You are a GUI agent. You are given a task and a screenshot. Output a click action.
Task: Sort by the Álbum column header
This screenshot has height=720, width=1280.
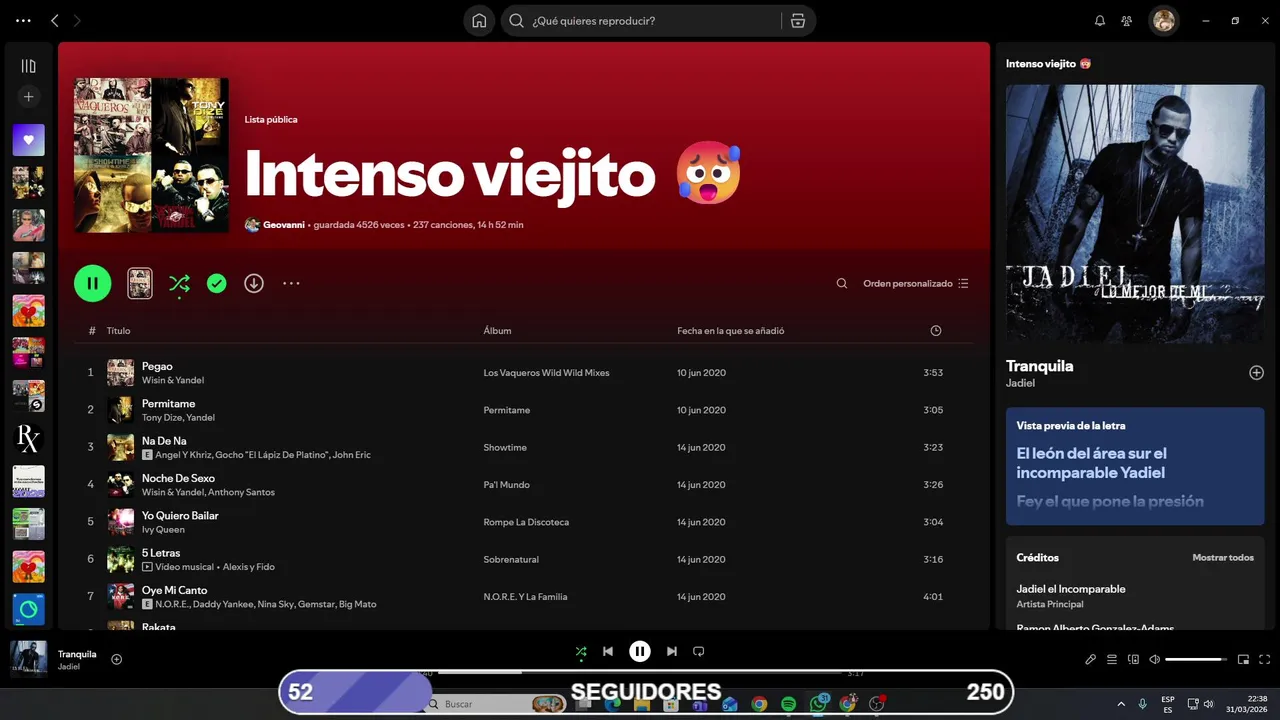[x=497, y=331]
